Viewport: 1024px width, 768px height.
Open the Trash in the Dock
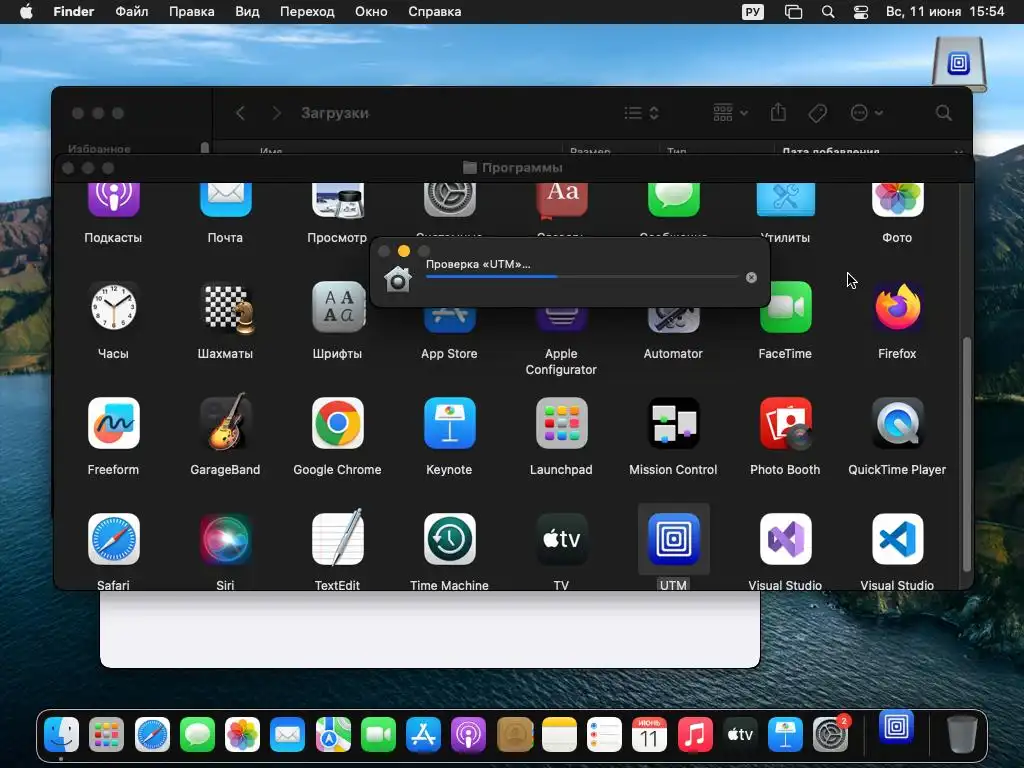click(x=962, y=734)
